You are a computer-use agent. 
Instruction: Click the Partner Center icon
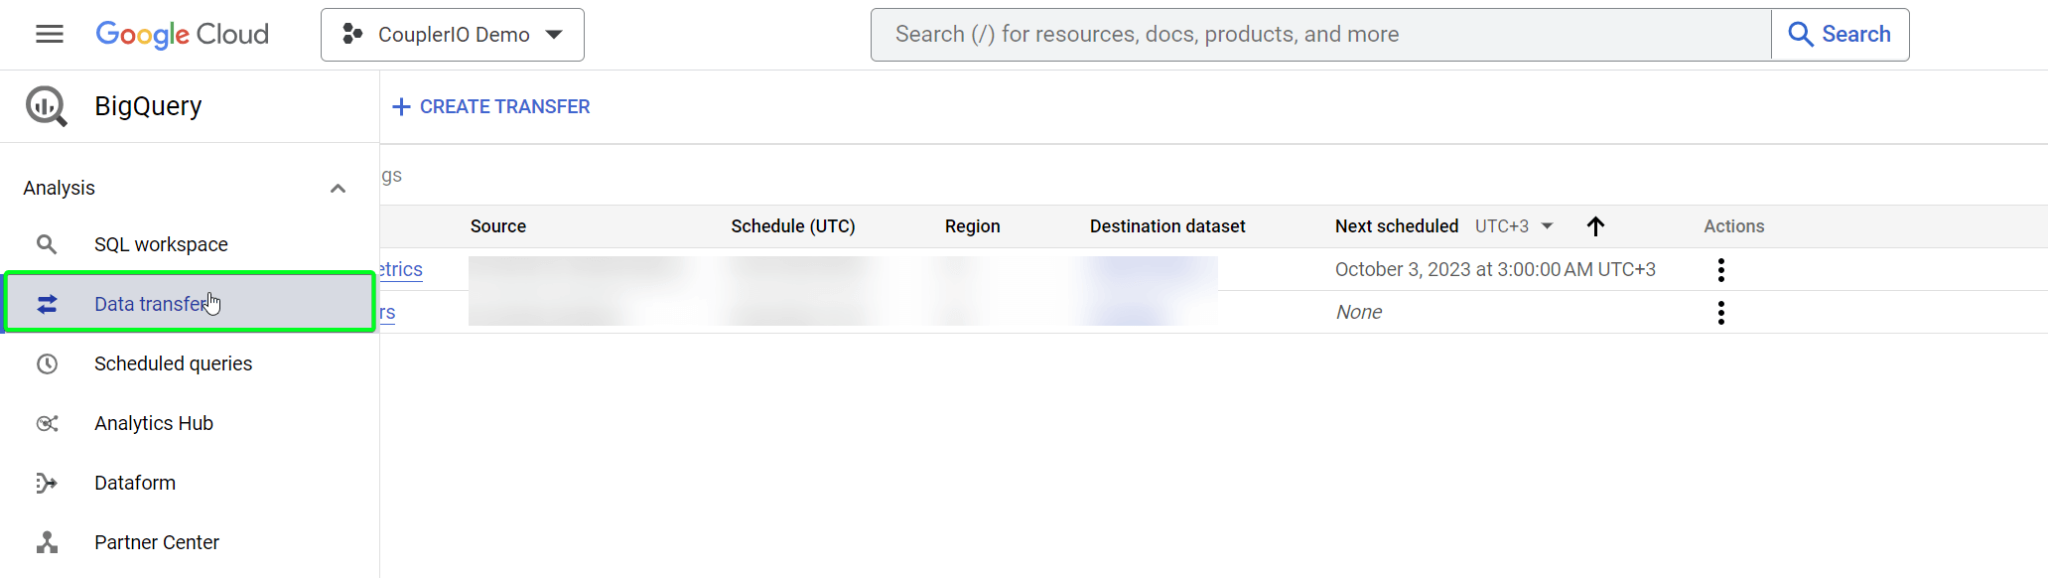coord(46,542)
